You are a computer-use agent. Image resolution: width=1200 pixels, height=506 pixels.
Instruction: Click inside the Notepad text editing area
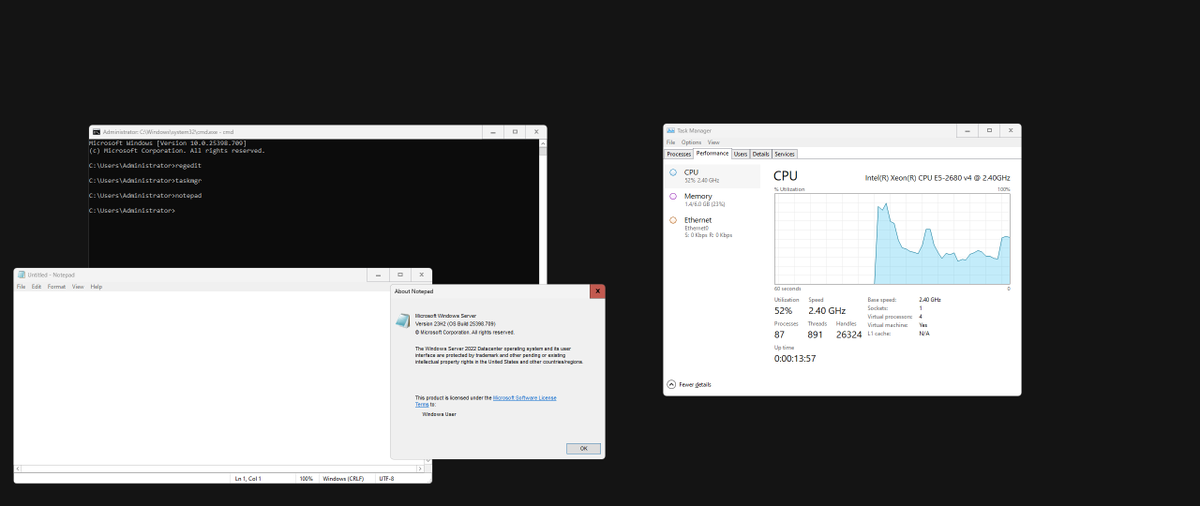tap(200, 378)
